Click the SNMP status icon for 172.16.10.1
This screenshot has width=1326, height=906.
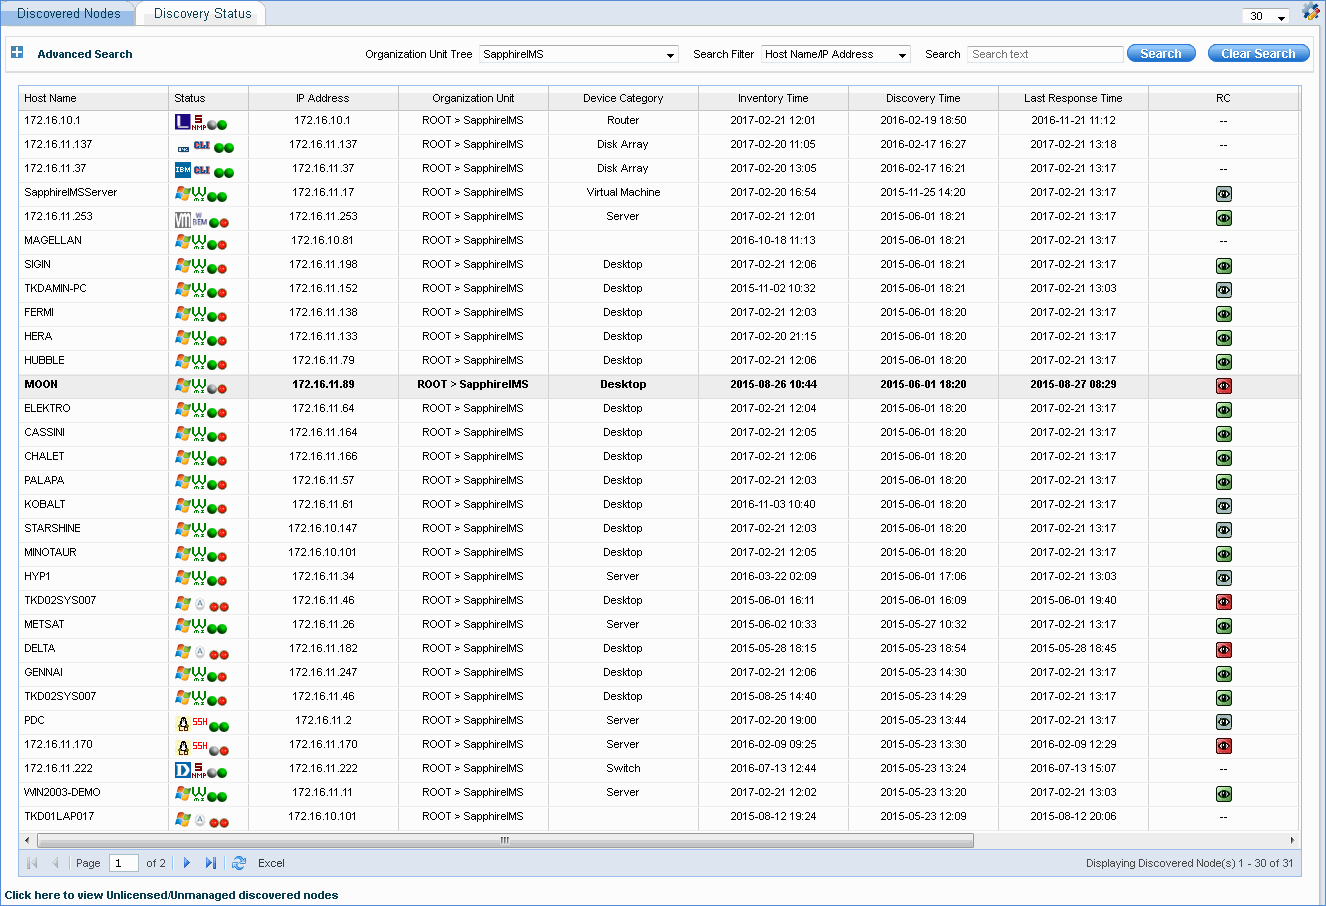[x=198, y=120]
